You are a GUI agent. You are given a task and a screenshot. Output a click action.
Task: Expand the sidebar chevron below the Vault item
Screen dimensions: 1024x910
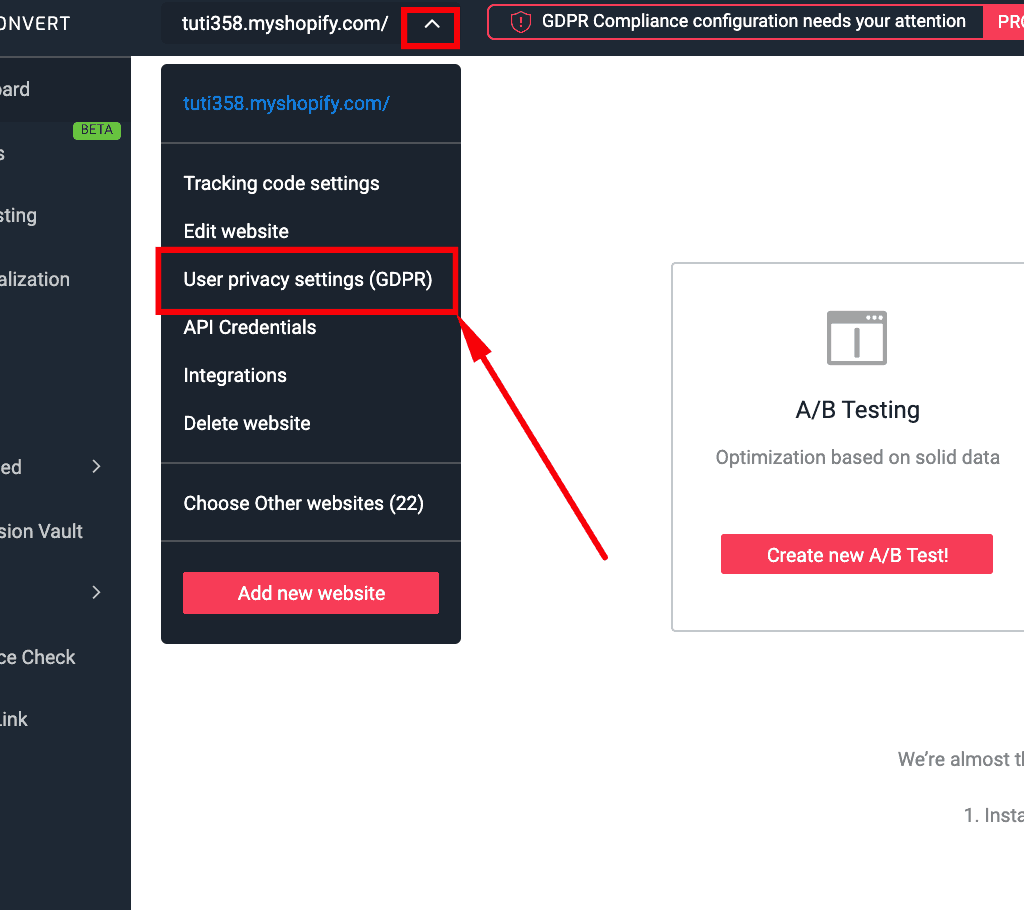pos(96,592)
